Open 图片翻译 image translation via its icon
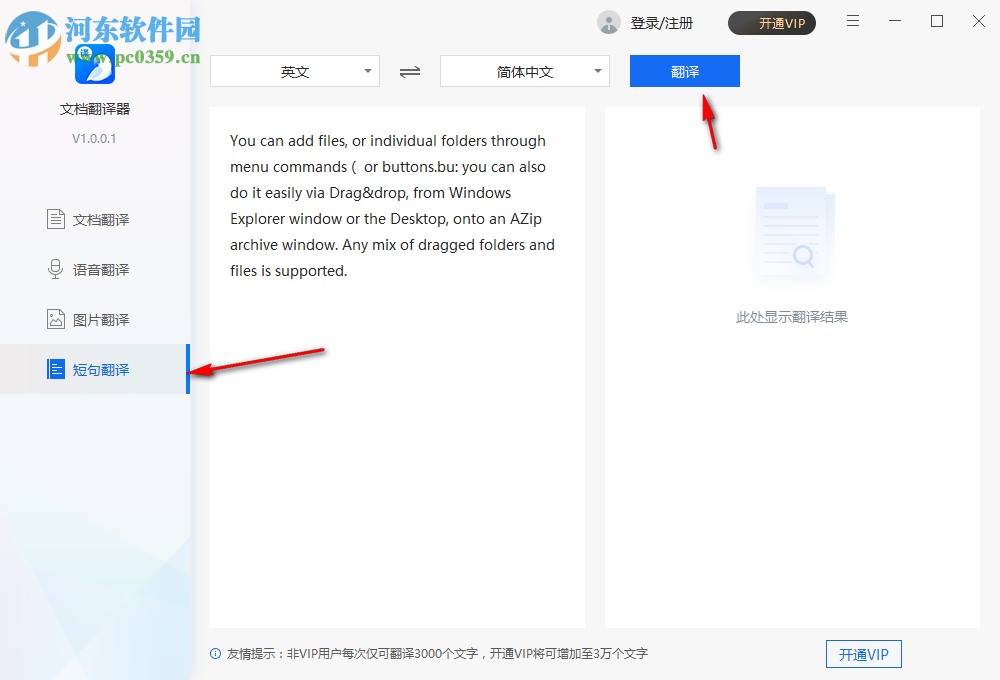The image size is (1000, 680). [x=55, y=318]
